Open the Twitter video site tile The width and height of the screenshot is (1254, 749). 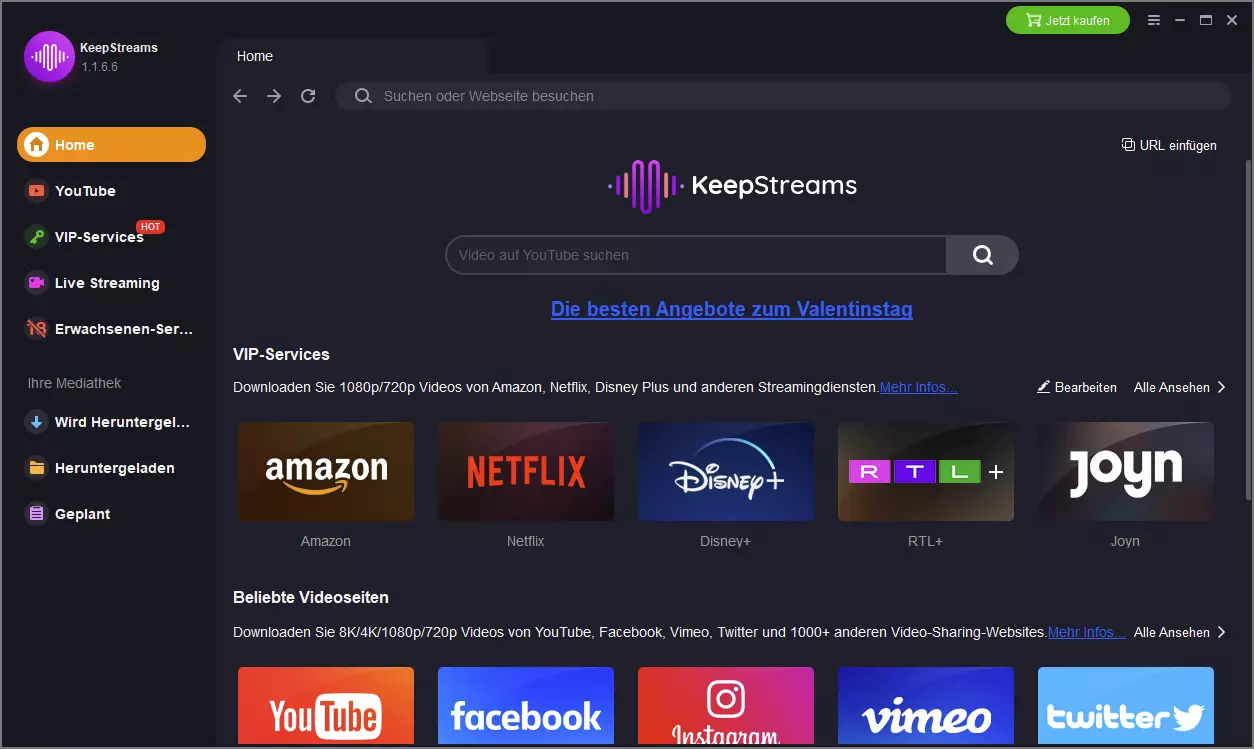(1126, 707)
